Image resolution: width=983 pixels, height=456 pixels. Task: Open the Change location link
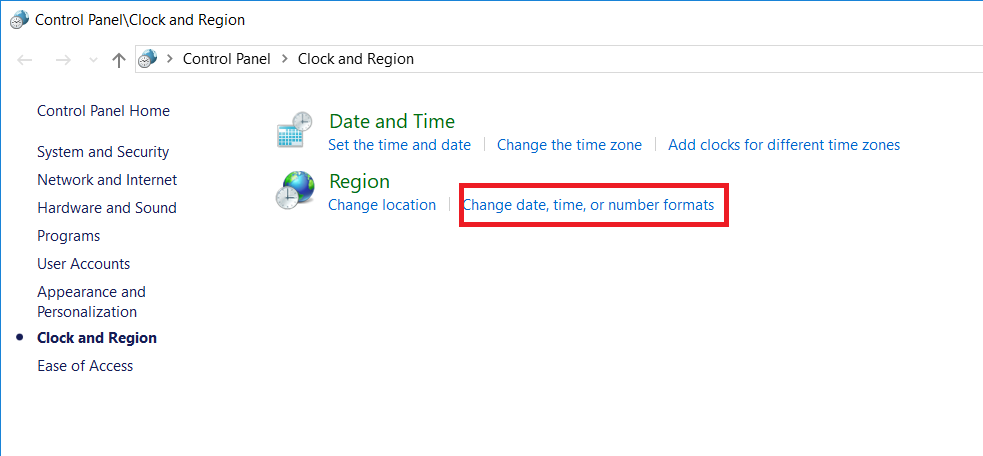pos(382,205)
